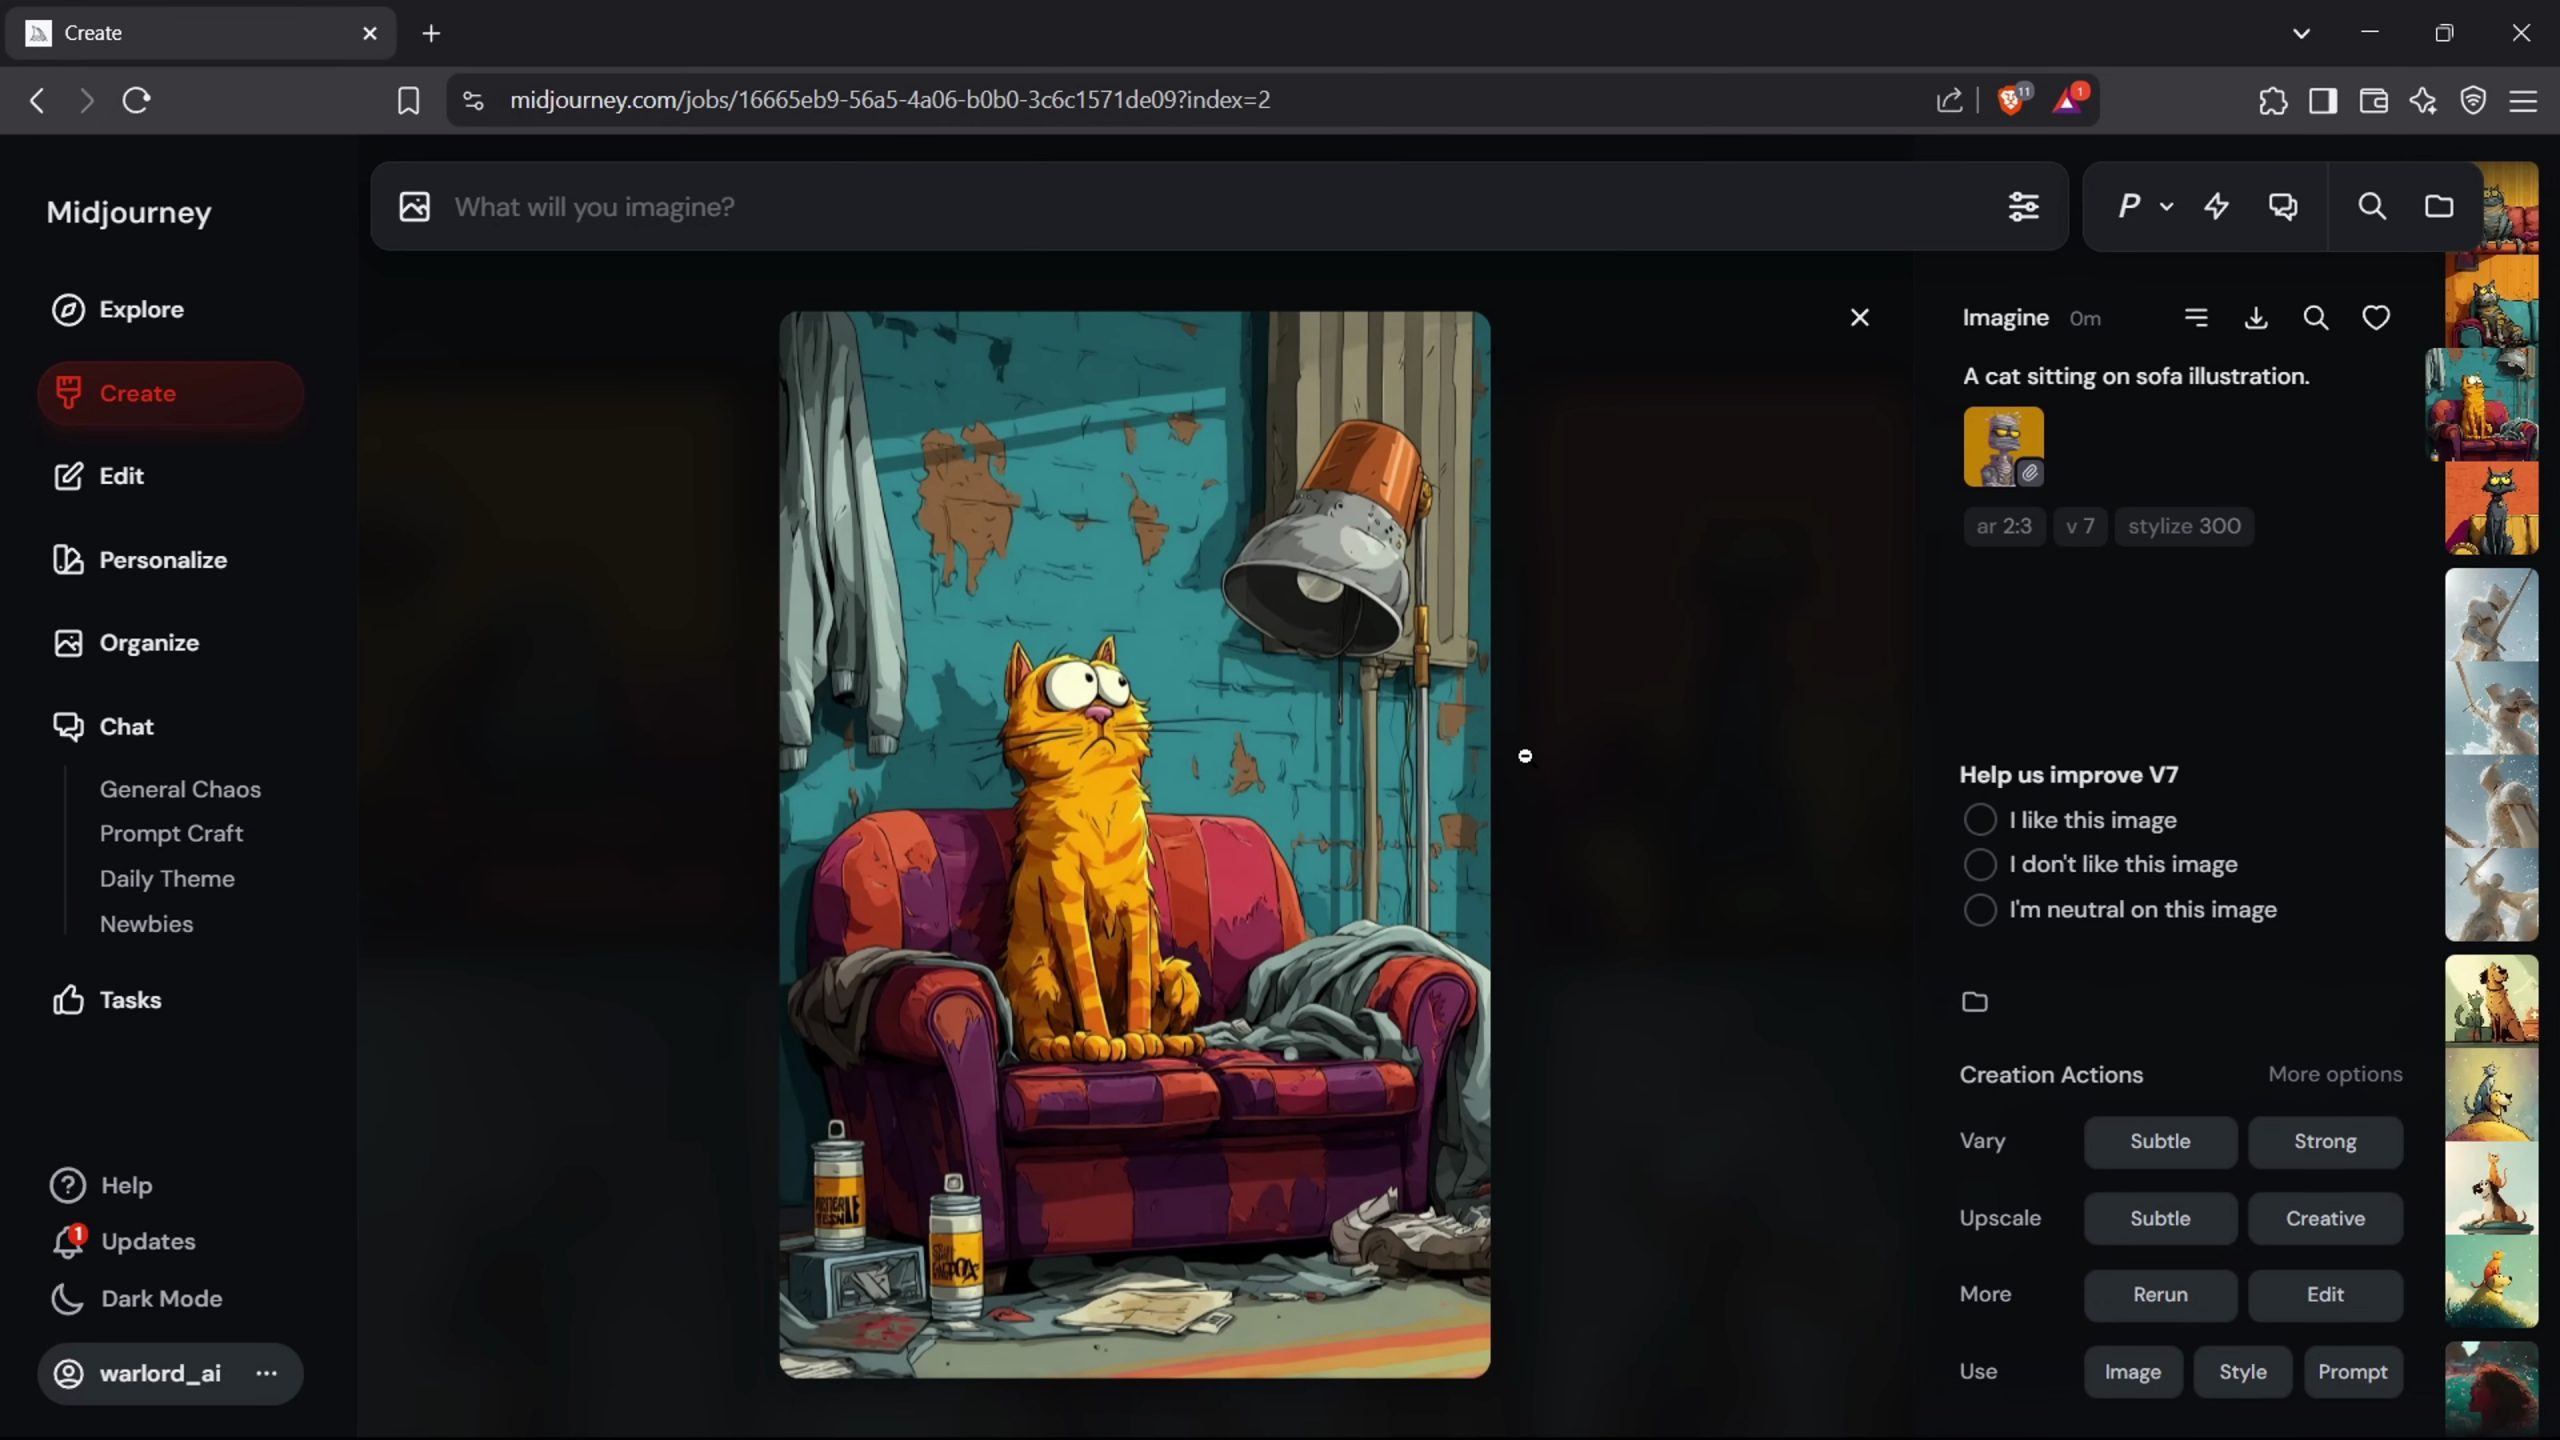Select 'I don't like this image' radio

[1979, 864]
